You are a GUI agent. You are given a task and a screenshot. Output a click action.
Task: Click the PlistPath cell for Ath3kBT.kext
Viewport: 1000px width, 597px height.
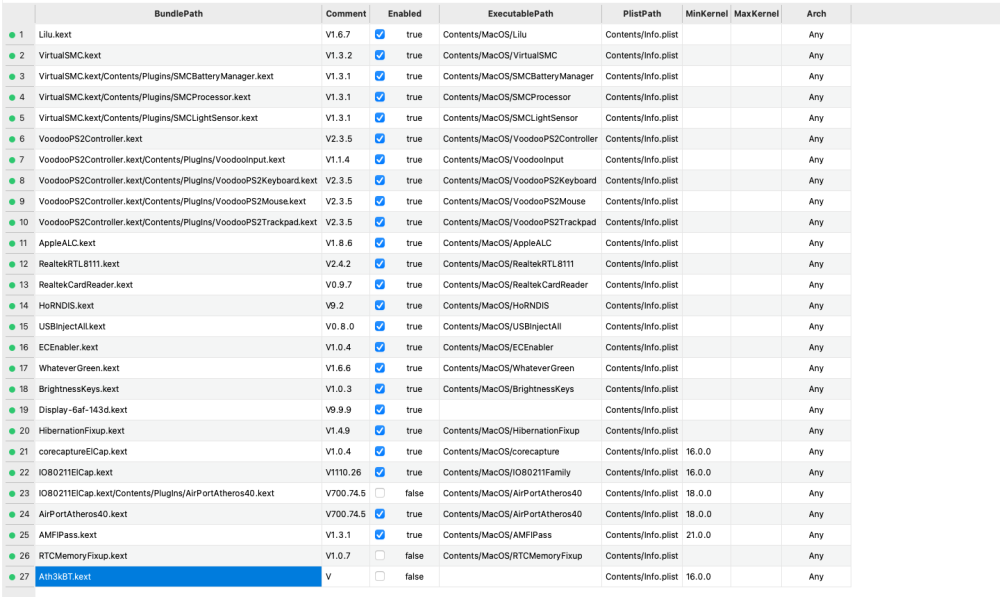[642, 577]
